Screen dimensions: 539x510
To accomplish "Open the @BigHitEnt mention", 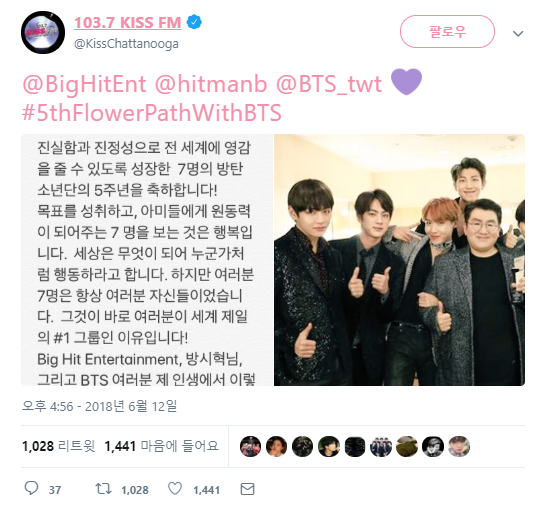I will [x=85, y=84].
